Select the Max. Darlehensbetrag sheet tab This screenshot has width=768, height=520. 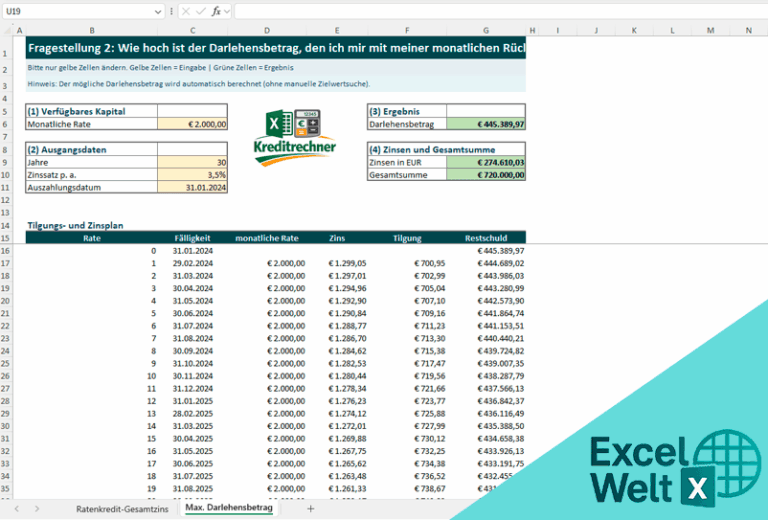229,508
